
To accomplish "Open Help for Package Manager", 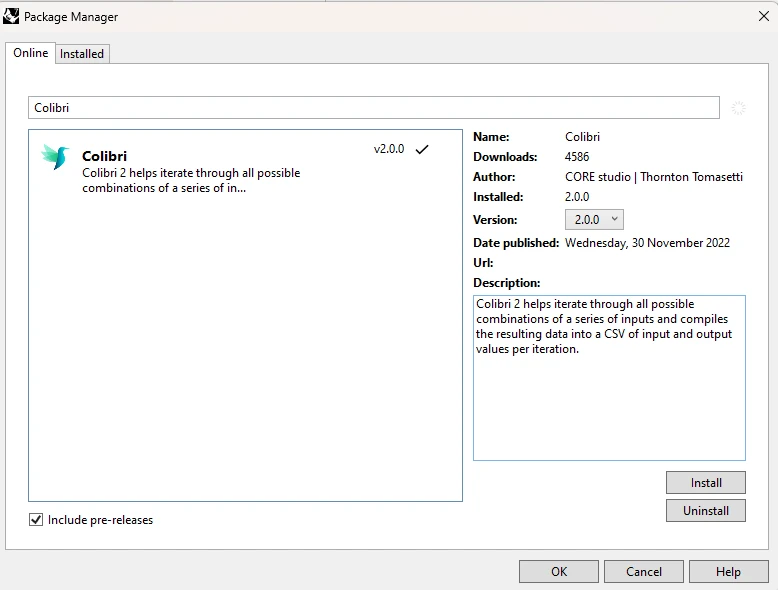I will tap(728, 572).
